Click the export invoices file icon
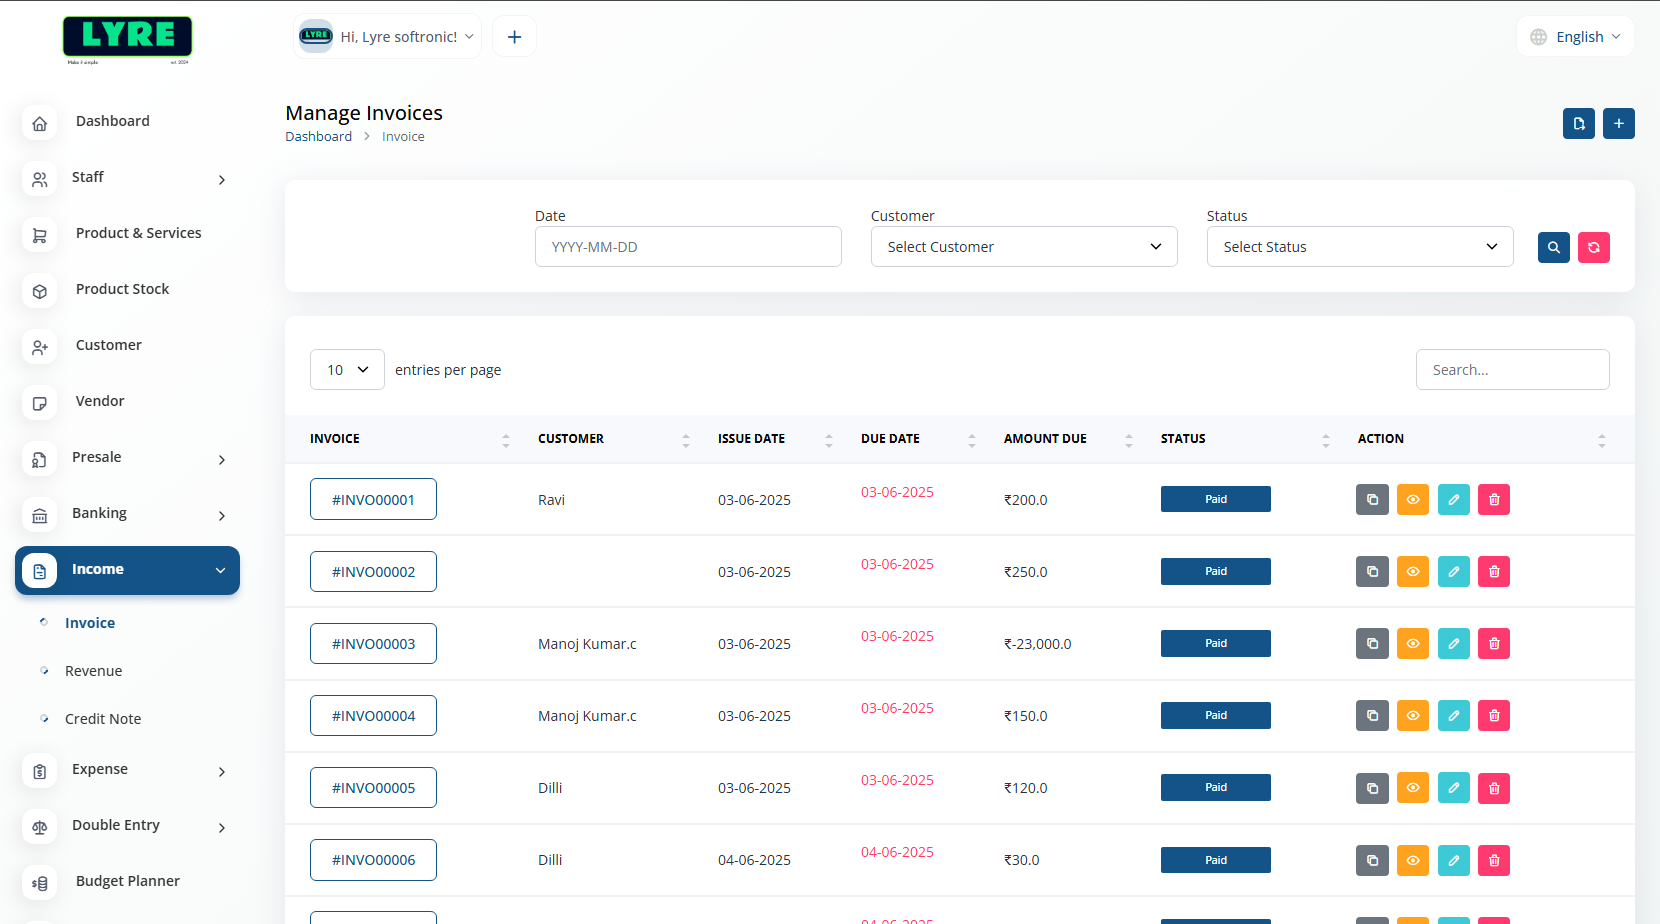This screenshot has height=924, width=1660. click(x=1578, y=124)
